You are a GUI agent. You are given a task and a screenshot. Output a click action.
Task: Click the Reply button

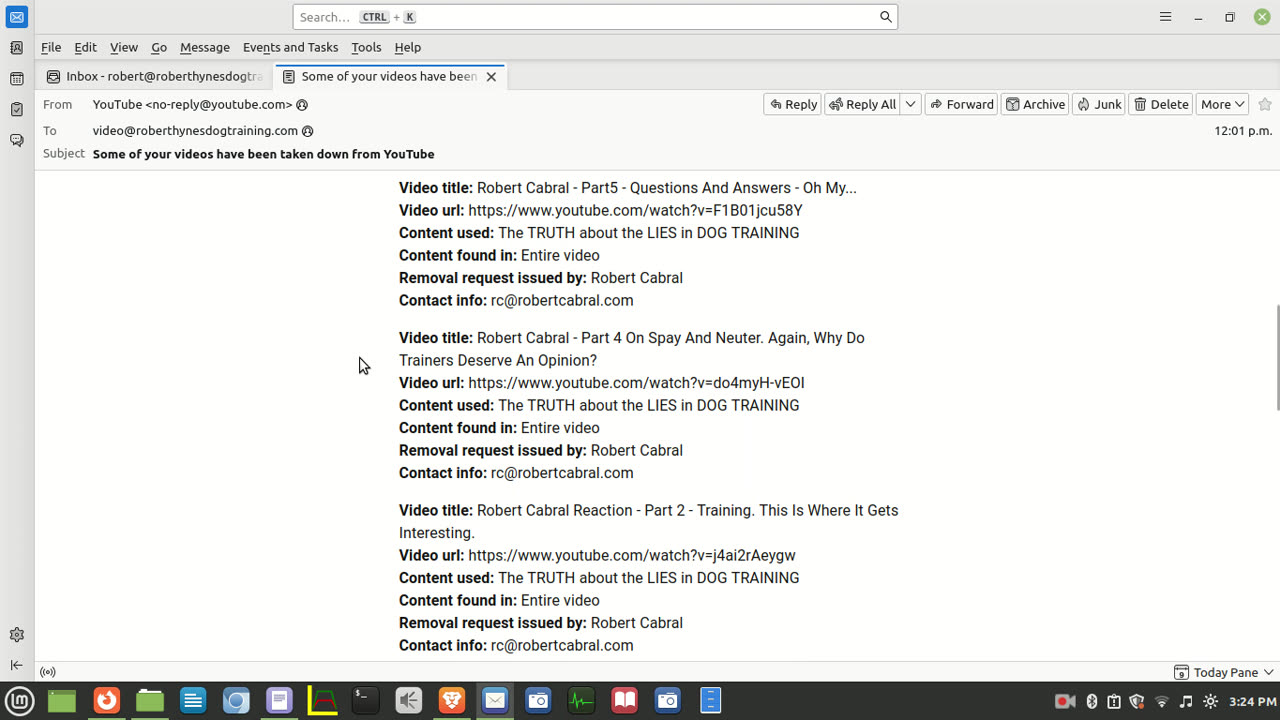click(x=792, y=104)
